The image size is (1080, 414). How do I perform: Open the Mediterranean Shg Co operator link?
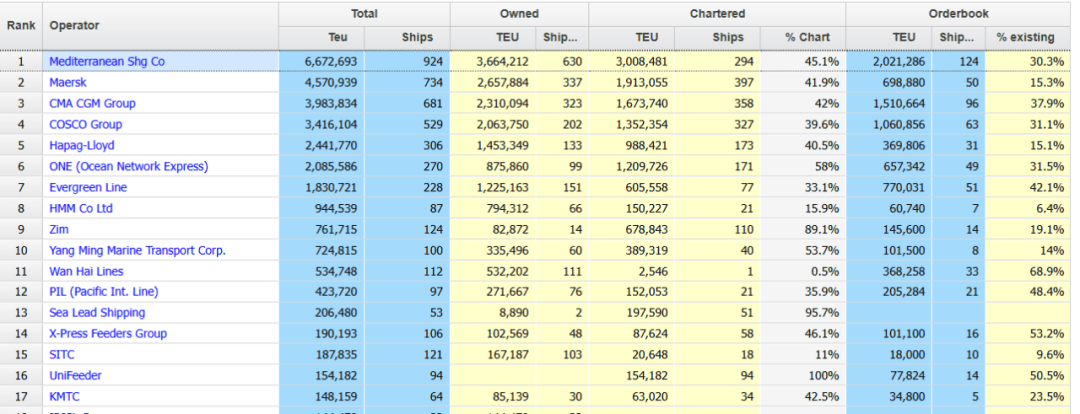pos(107,61)
